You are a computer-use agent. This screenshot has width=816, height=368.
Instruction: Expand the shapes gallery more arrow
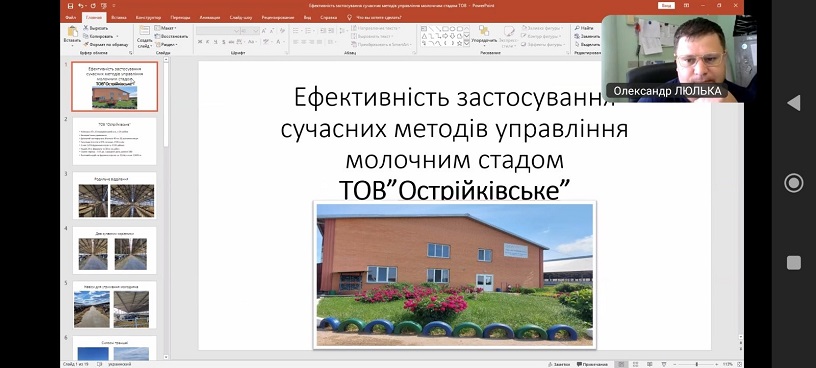point(467,43)
